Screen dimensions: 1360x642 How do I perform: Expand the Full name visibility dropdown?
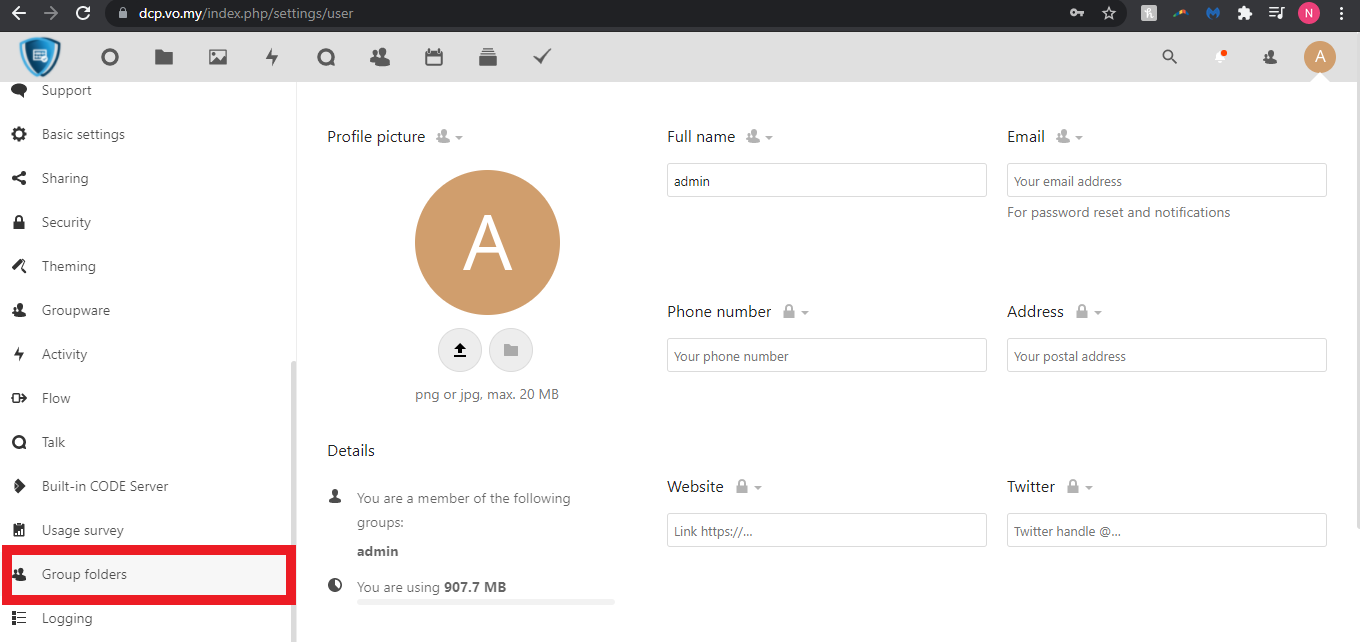click(759, 137)
